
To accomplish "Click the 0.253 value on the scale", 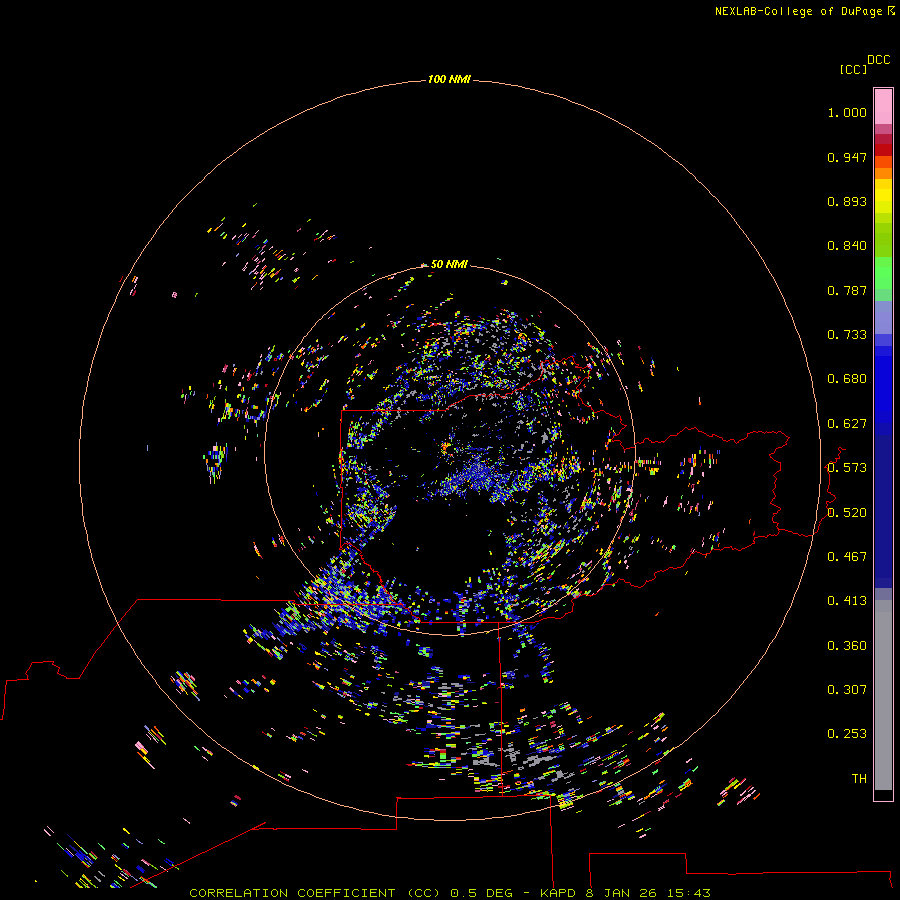I will 847,734.
